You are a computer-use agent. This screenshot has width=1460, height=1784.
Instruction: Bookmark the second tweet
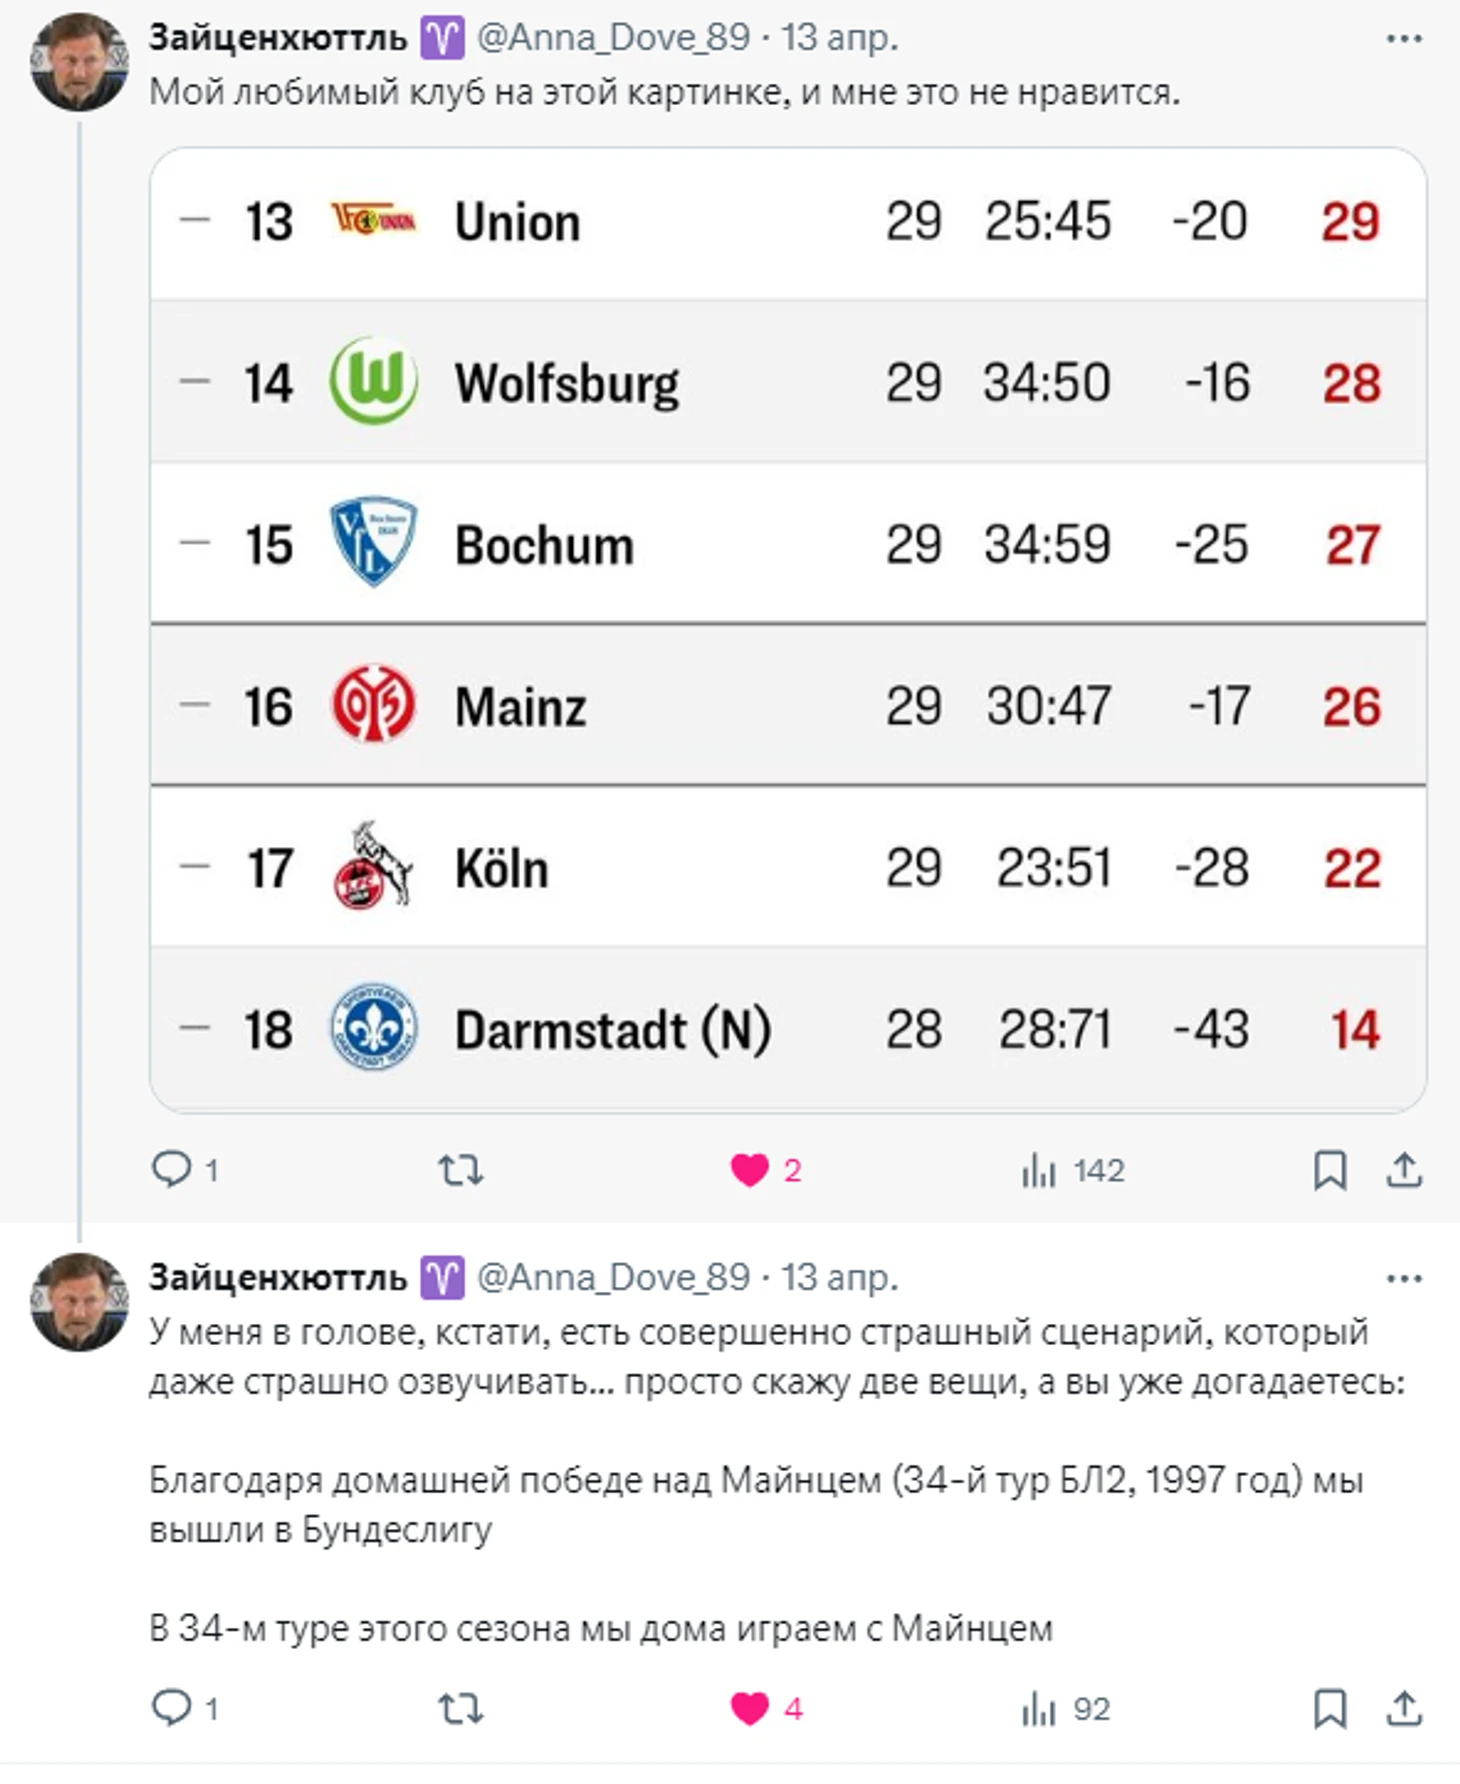point(1329,1708)
